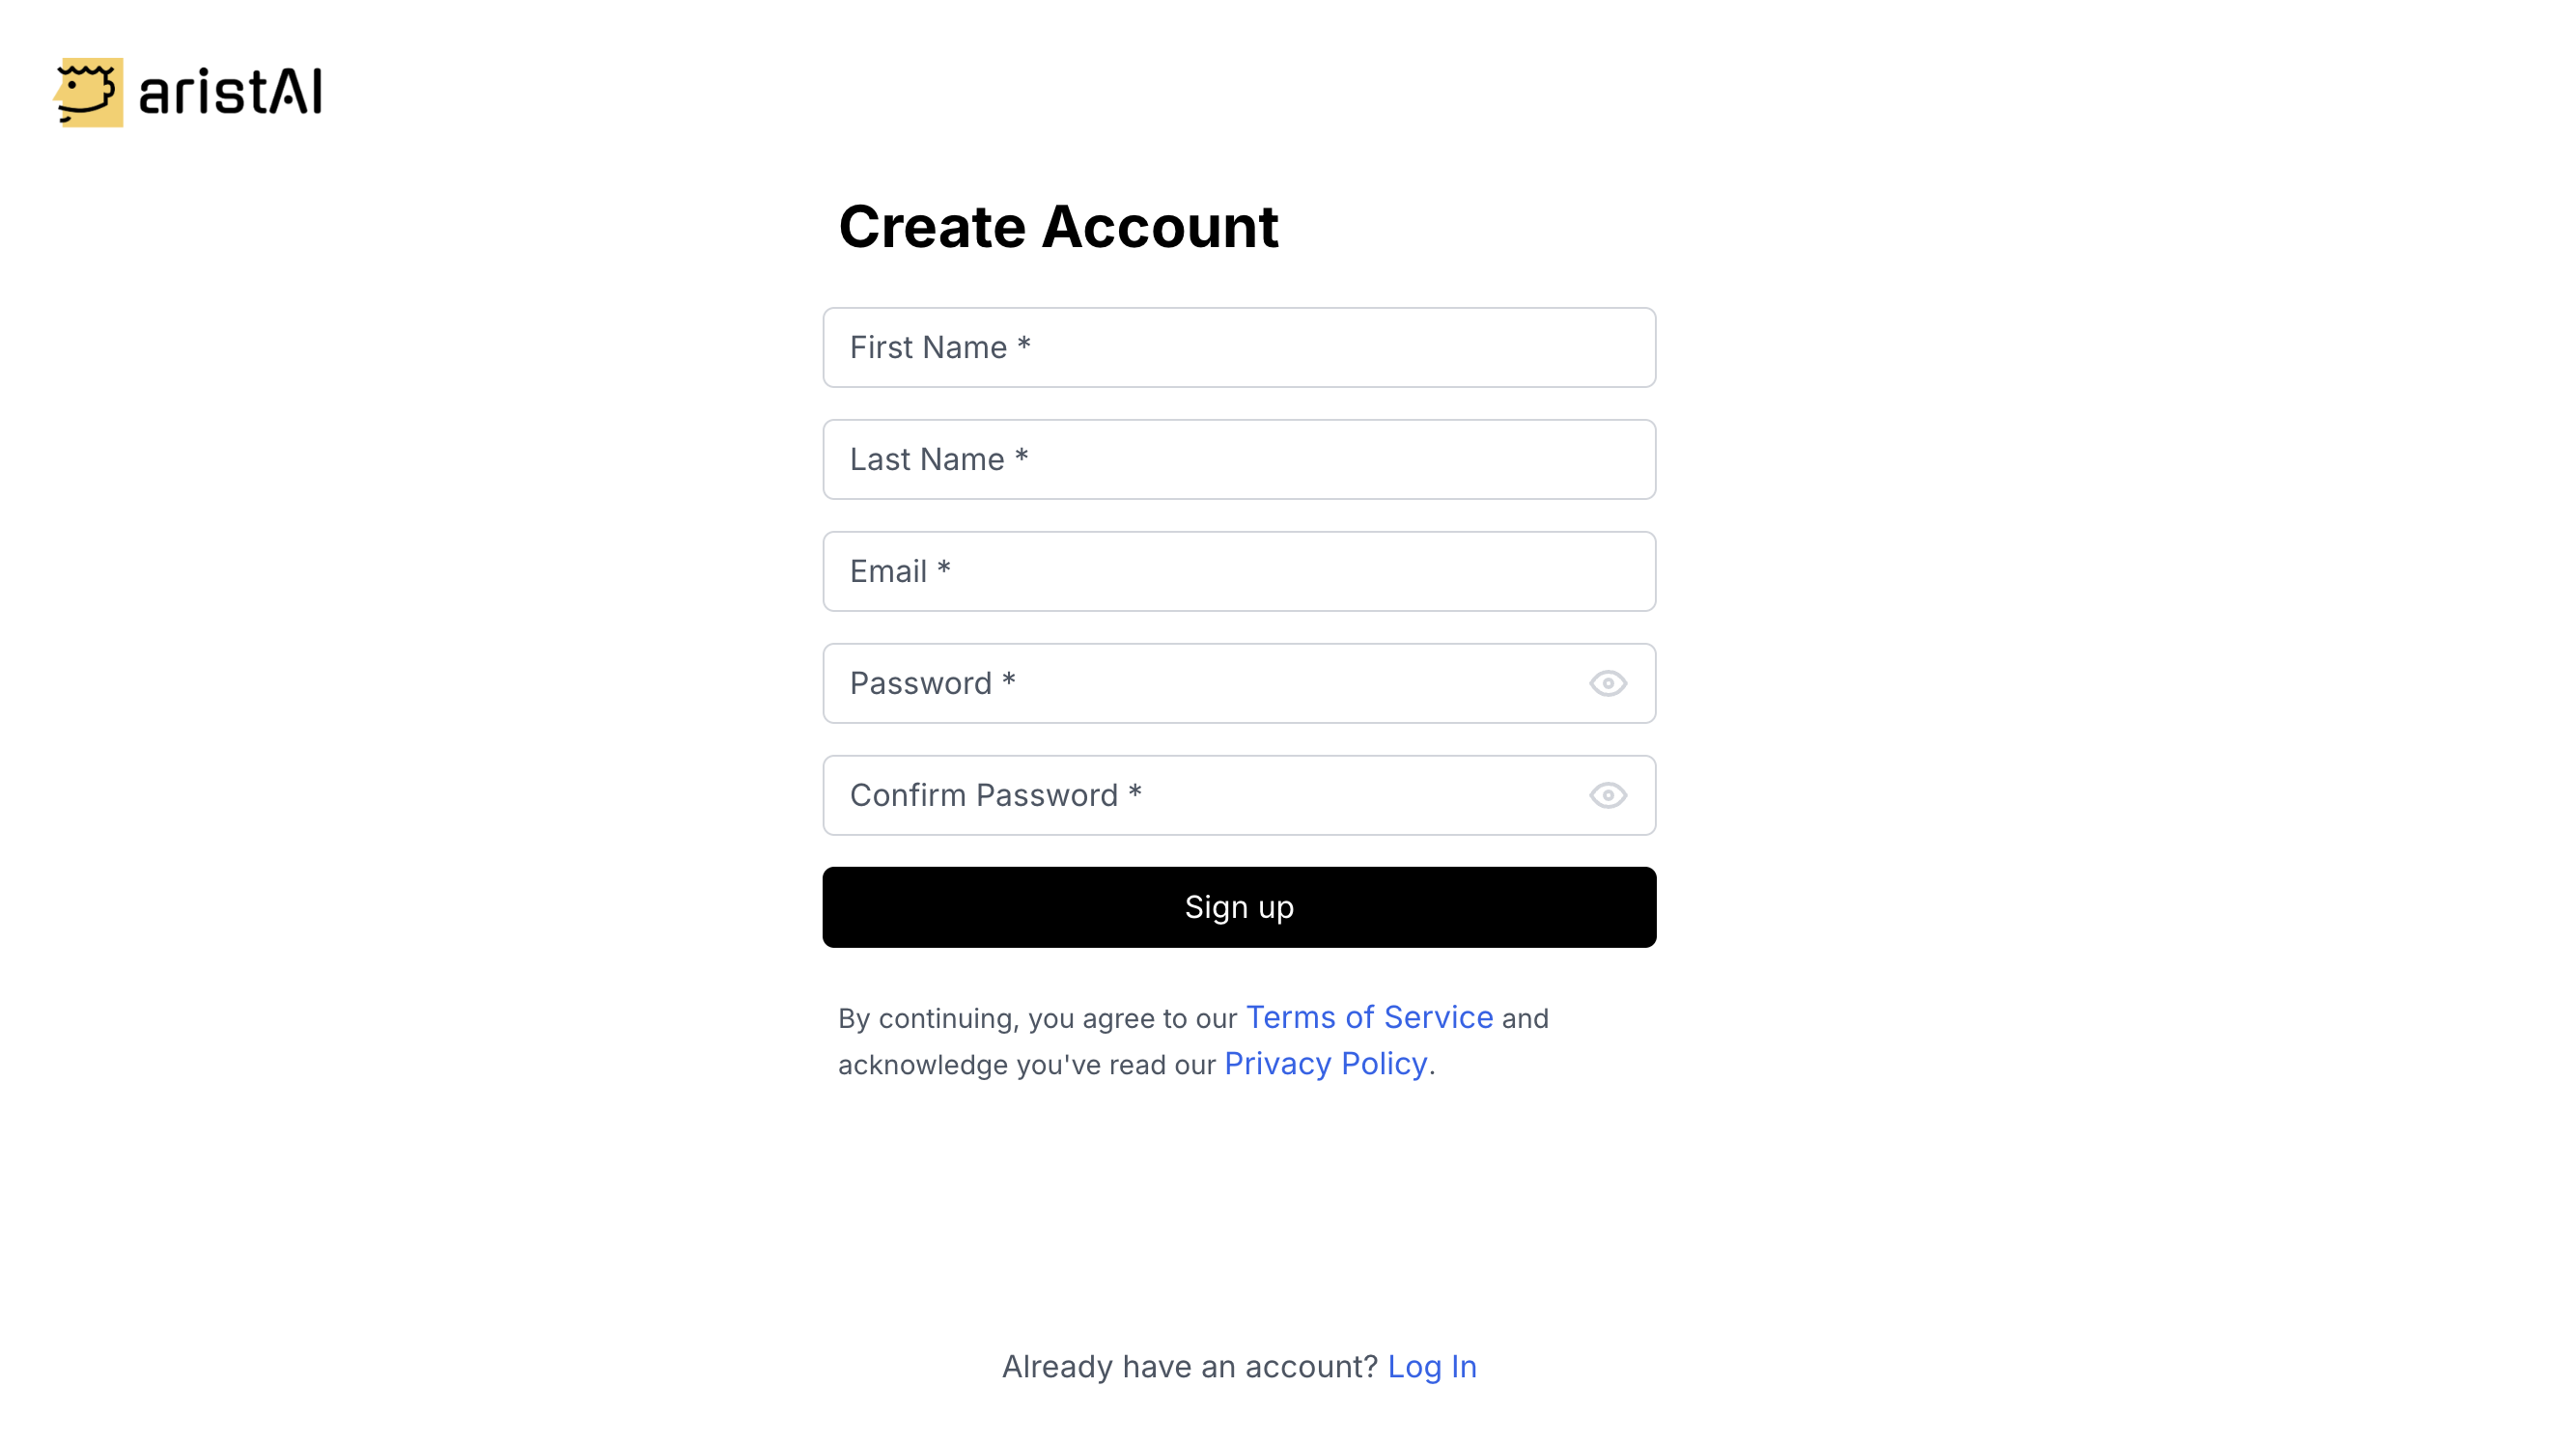Click 'Already have an account?' text
Screen dimensions: 2576x1442
pos(1190,1366)
